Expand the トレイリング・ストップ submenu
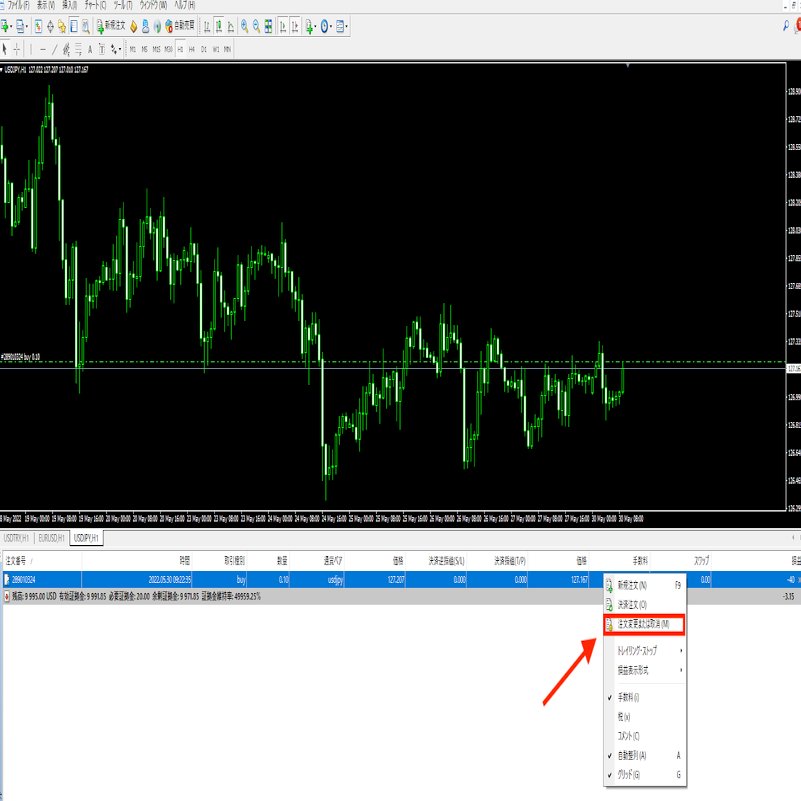801x801 pixels. [x=645, y=651]
